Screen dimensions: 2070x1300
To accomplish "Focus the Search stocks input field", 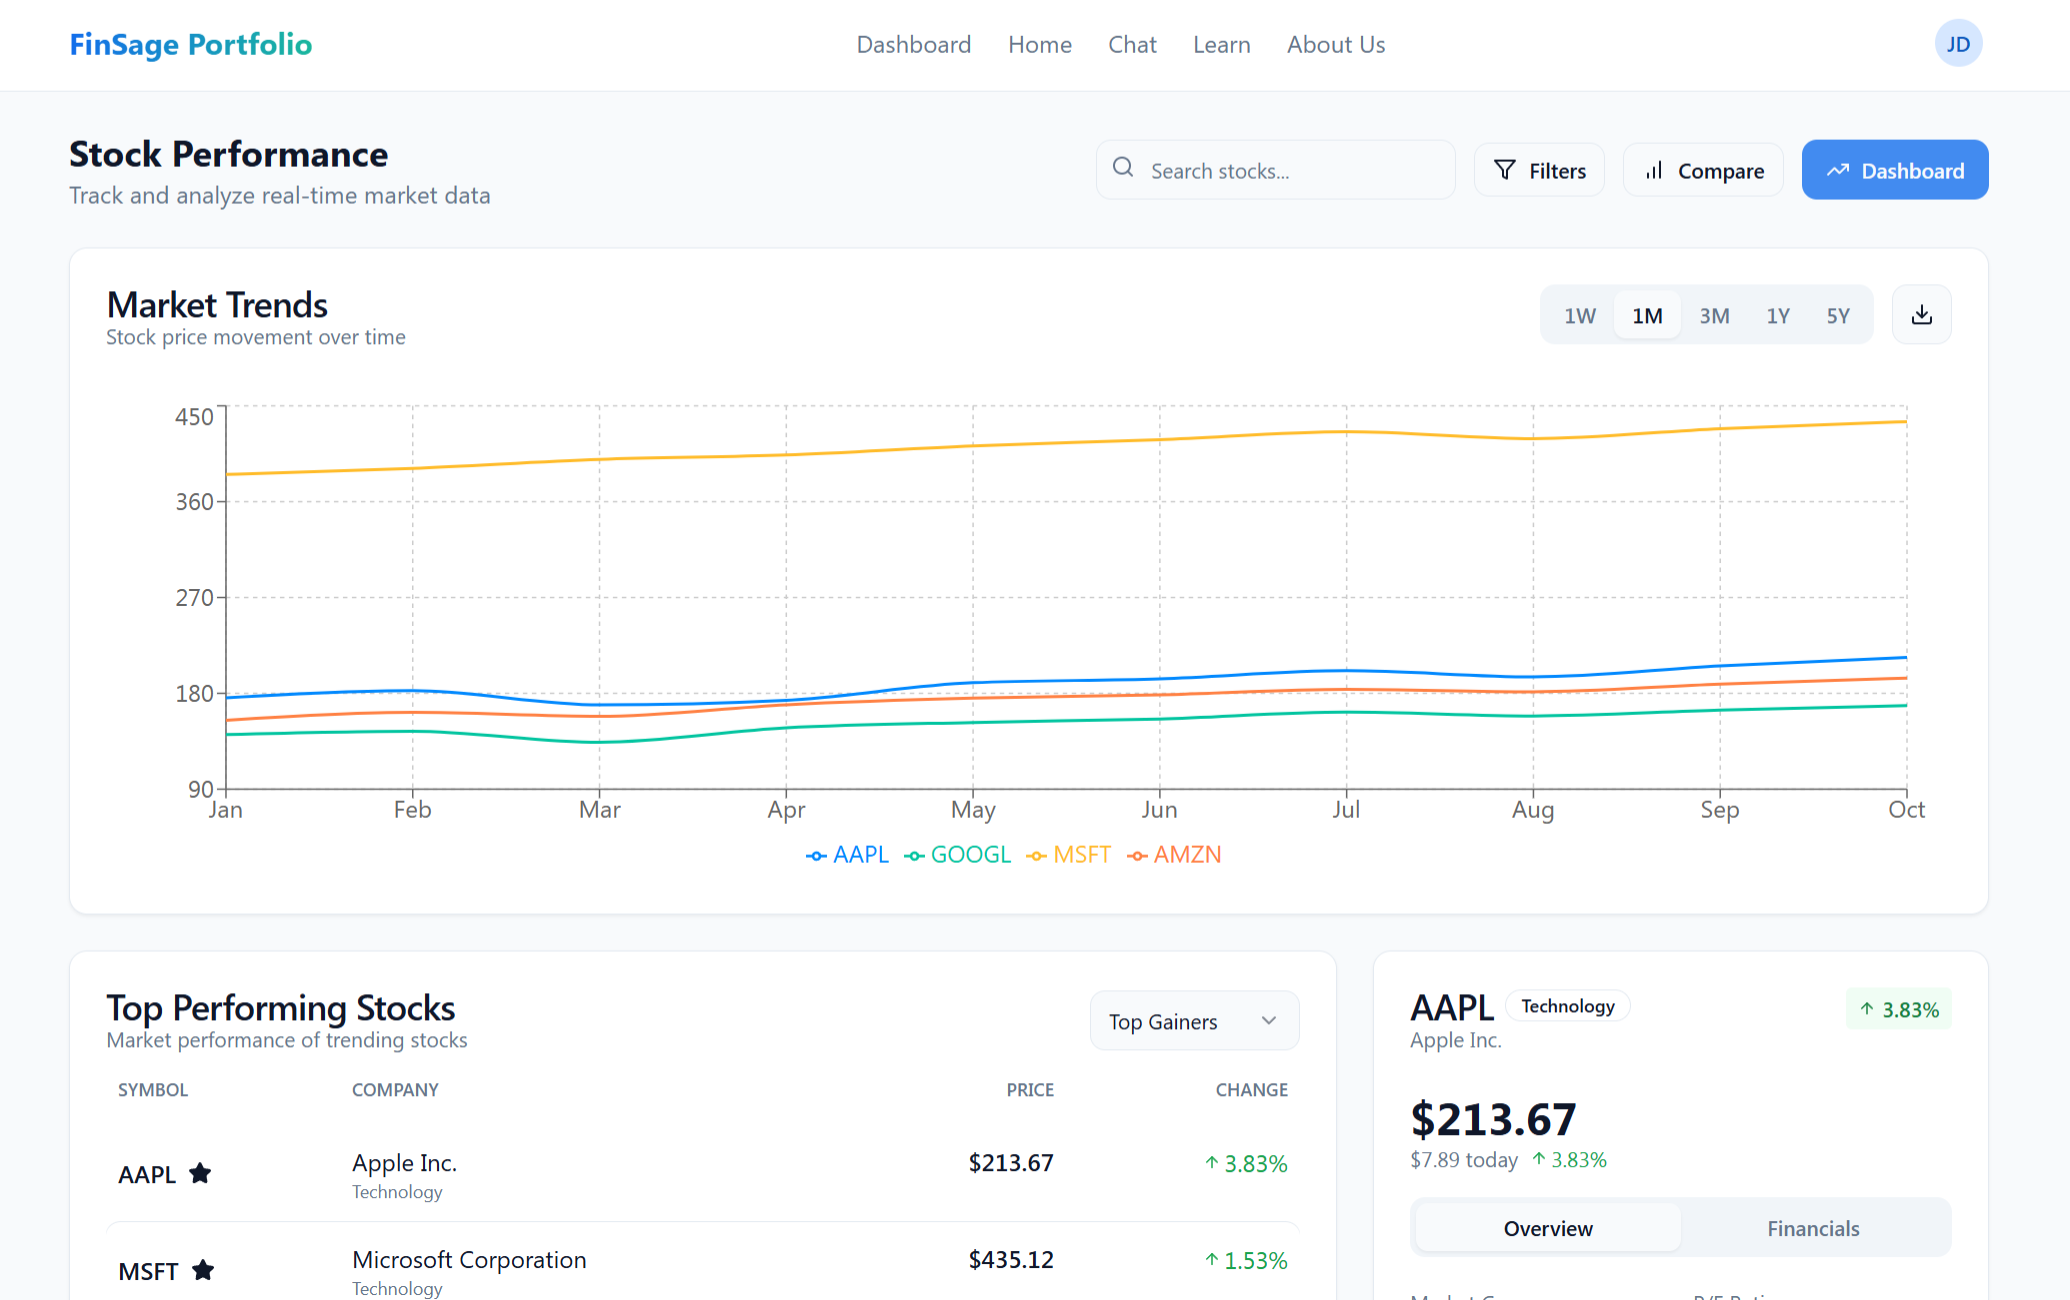I will [1290, 171].
